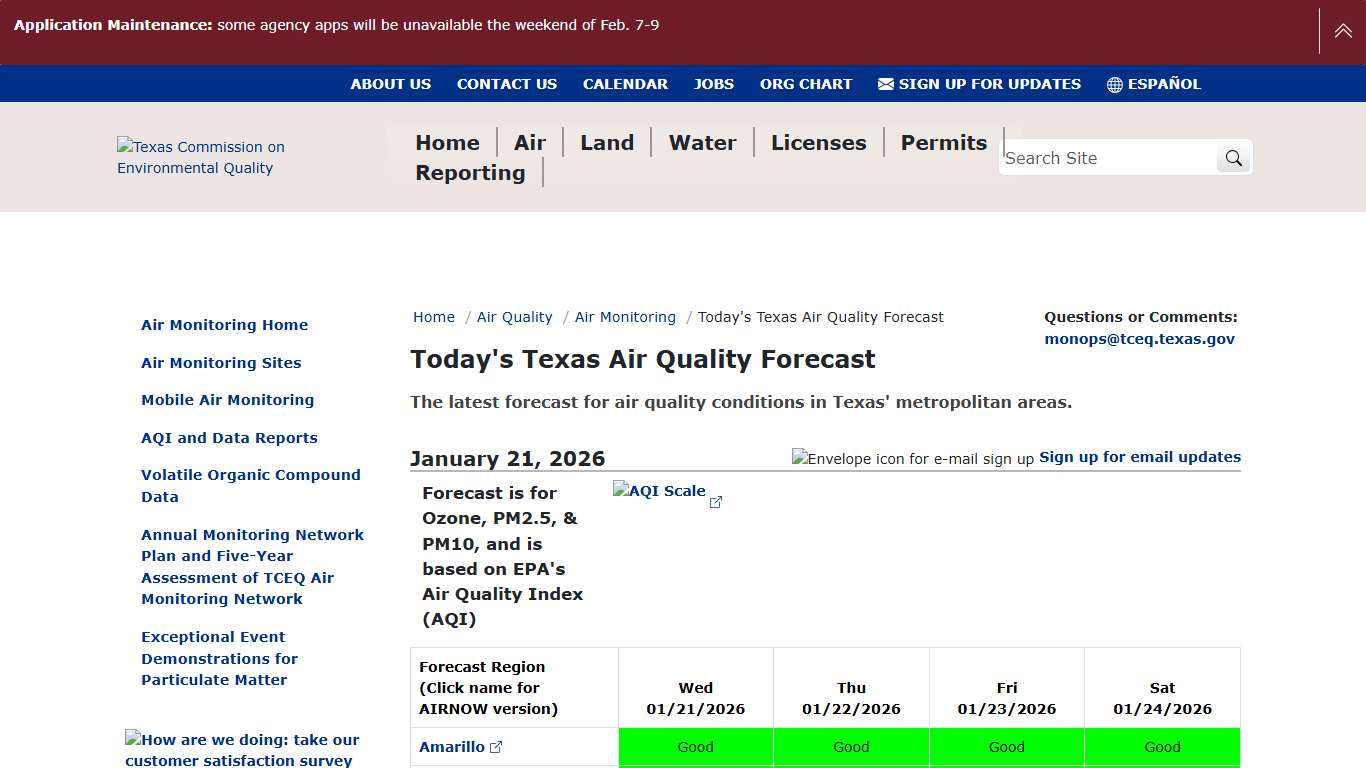Select the Licenses navigation tab
This screenshot has width=1366, height=768.
pyautogui.click(x=818, y=142)
